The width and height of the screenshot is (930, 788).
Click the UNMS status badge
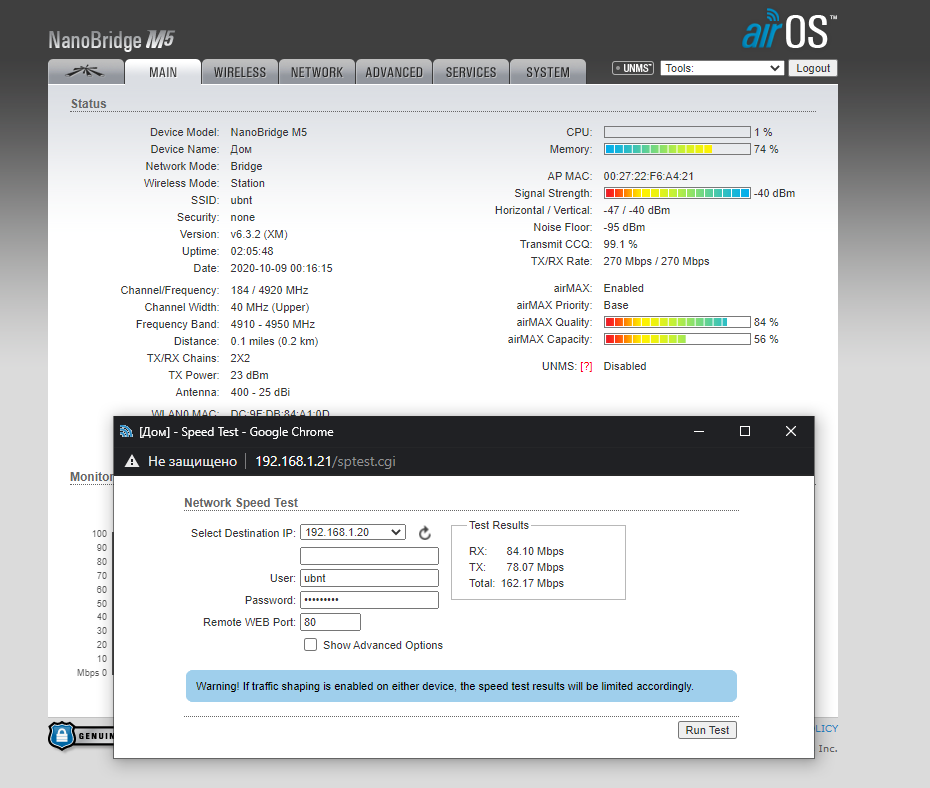tap(633, 68)
